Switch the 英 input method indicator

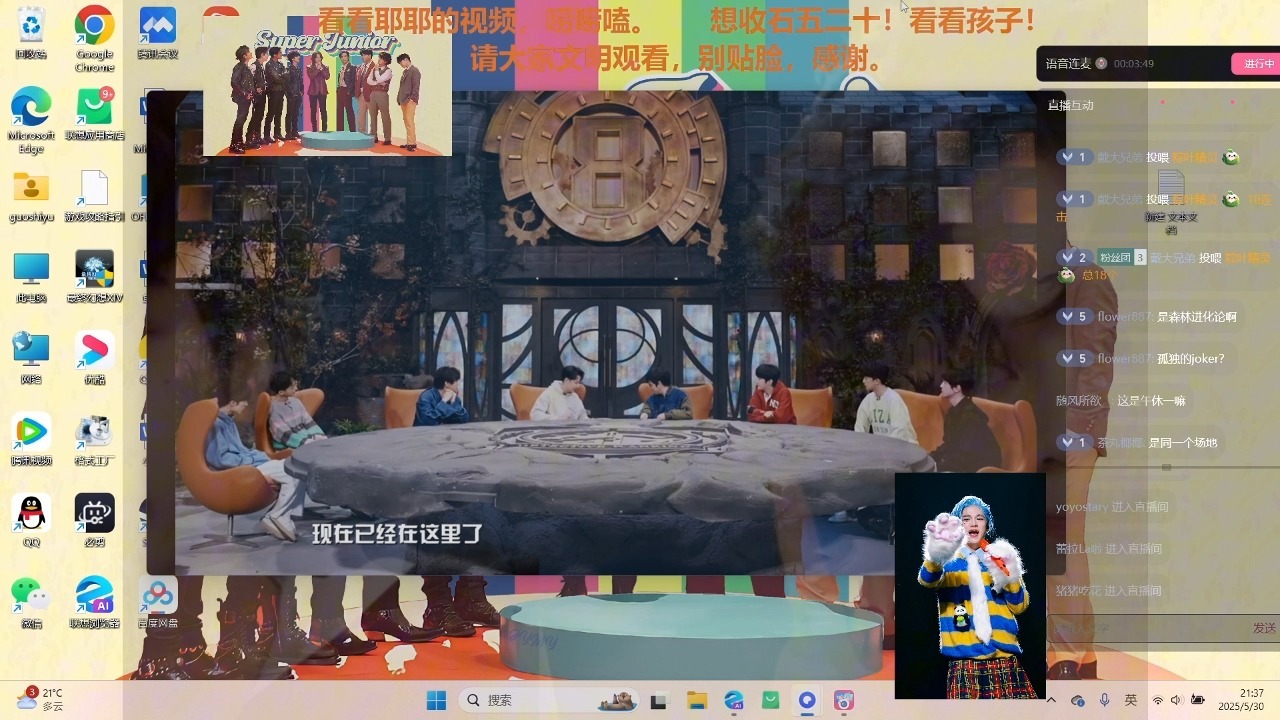(x=1131, y=700)
